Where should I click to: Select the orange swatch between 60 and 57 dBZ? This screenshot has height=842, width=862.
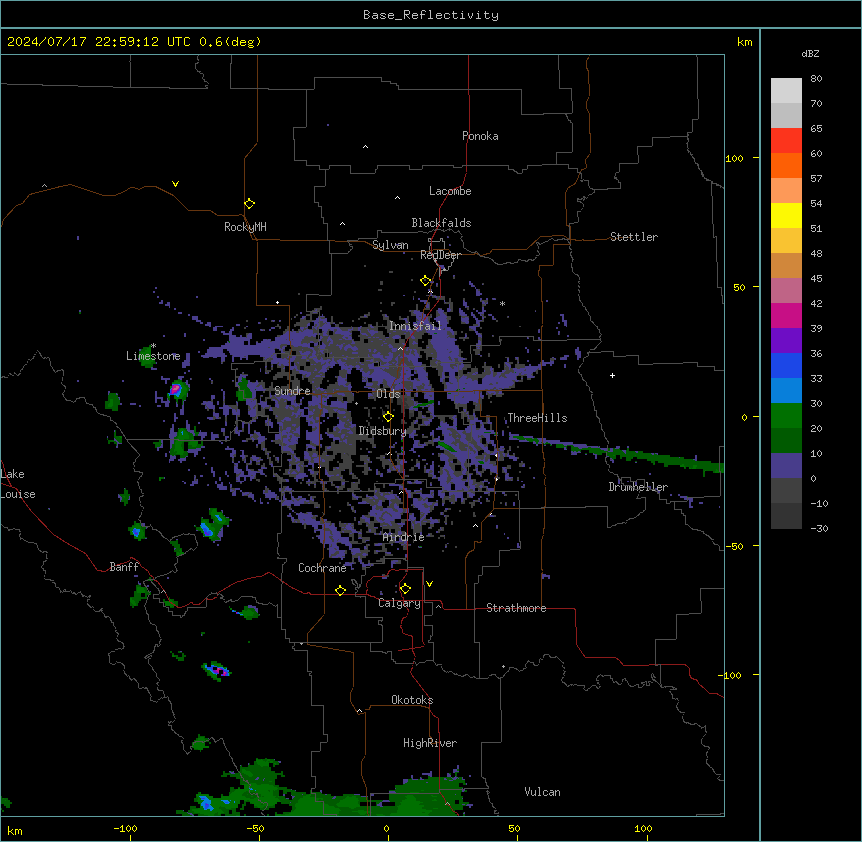786,165
